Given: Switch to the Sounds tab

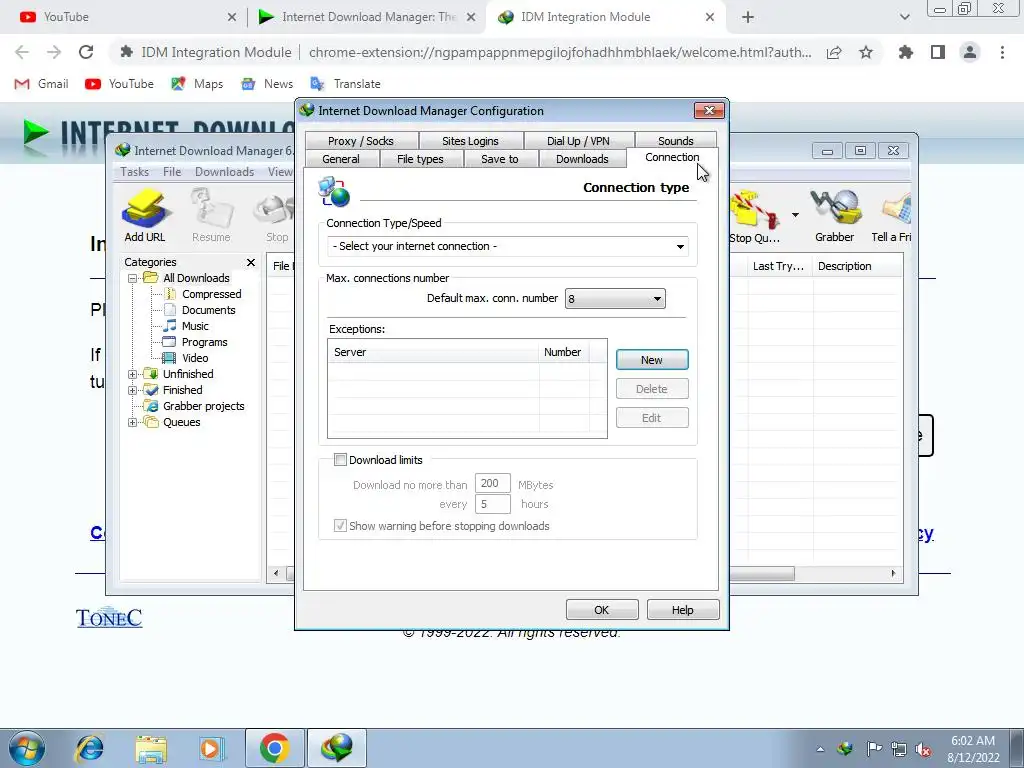Looking at the screenshot, I should [x=675, y=140].
